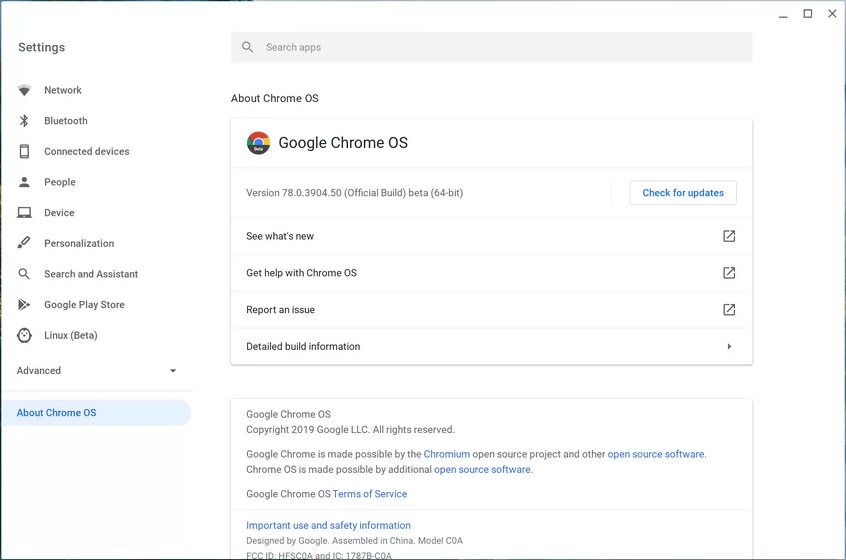Open Important use and safety information link
This screenshot has width=846, height=560.
click(x=329, y=525)
